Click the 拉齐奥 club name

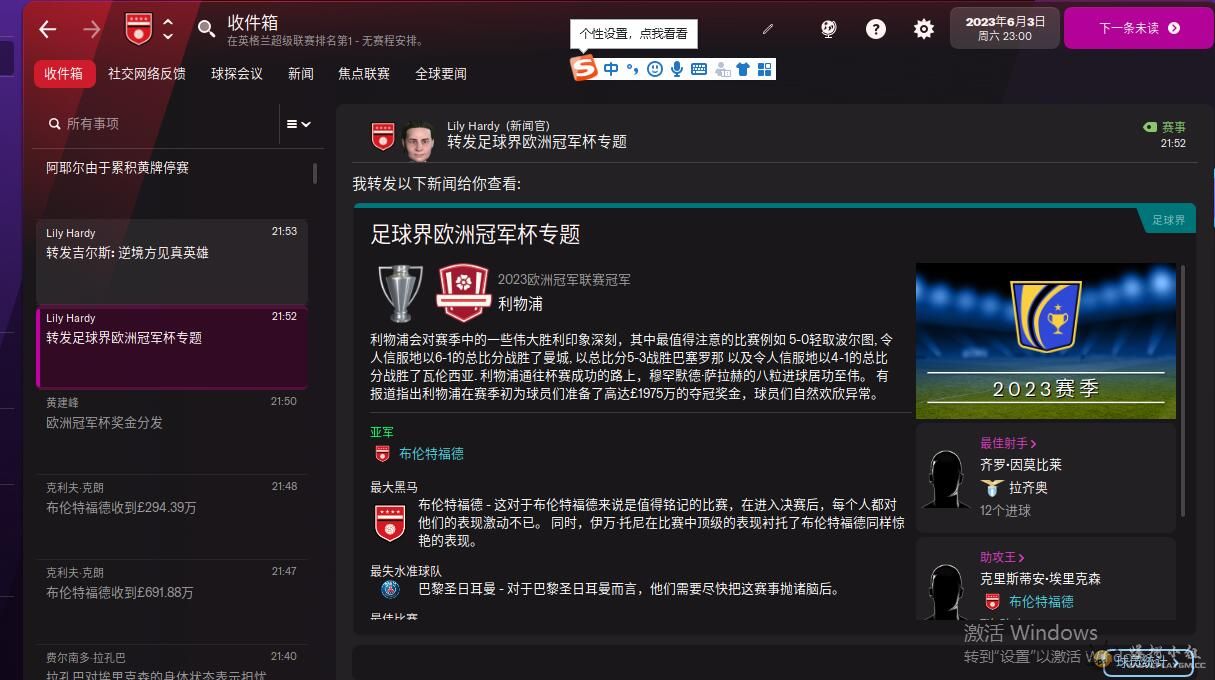1028,488
